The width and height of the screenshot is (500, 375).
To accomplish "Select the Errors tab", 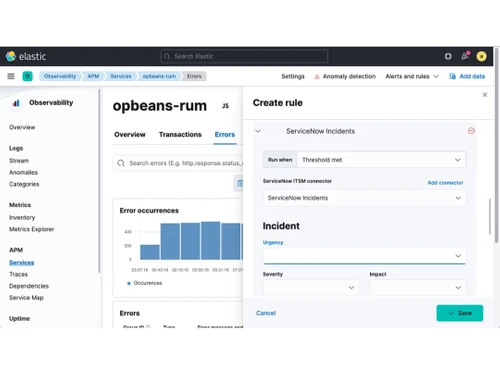I will [x=225, y=134].
